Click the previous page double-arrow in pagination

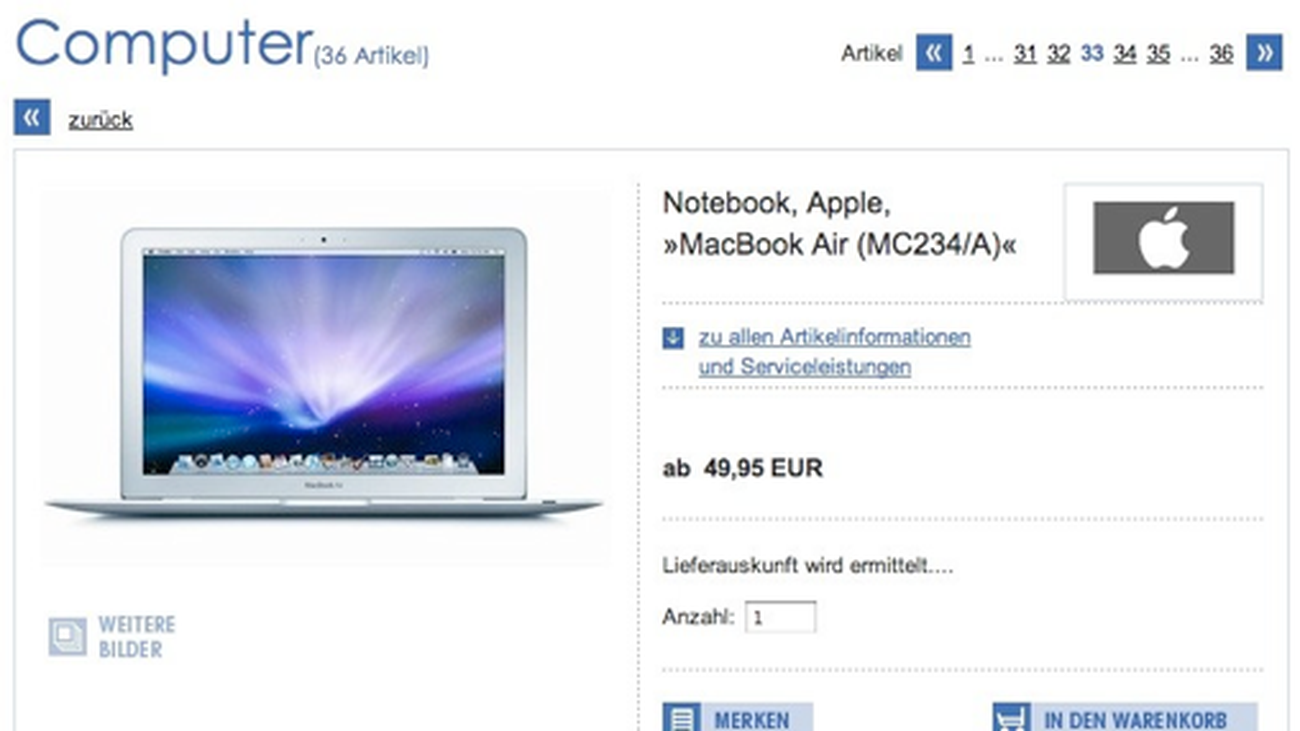(934, 53)
